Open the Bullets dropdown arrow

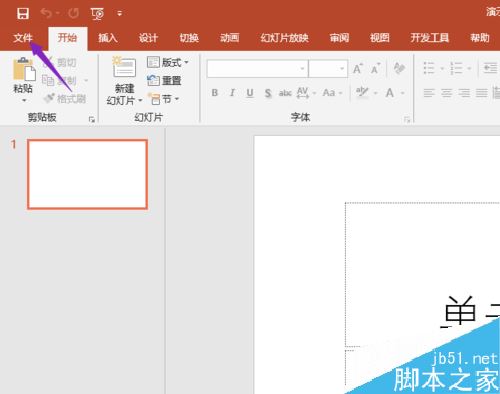click(x=442, y=68)
